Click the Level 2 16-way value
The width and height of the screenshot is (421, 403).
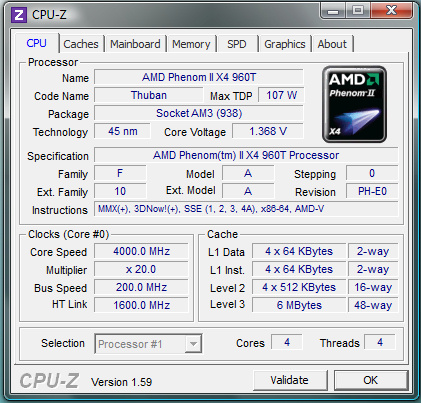pyautogui.click(x=373, y=287)
